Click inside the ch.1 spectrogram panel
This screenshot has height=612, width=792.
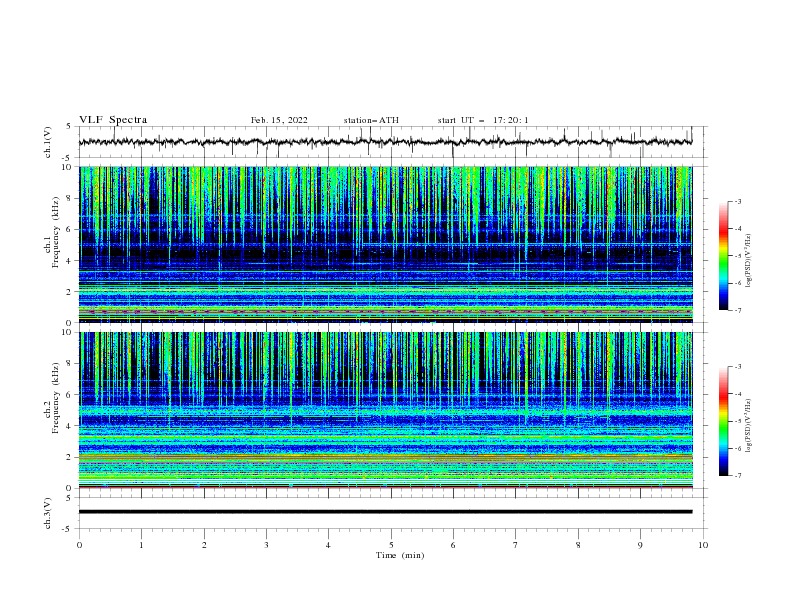[x=385, y=244]
